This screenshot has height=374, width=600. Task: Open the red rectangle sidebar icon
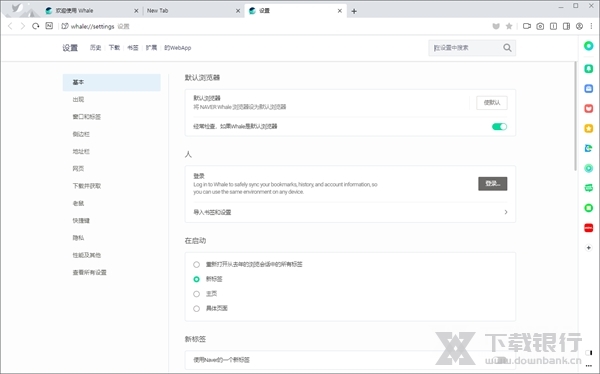[x=589, y=228]
